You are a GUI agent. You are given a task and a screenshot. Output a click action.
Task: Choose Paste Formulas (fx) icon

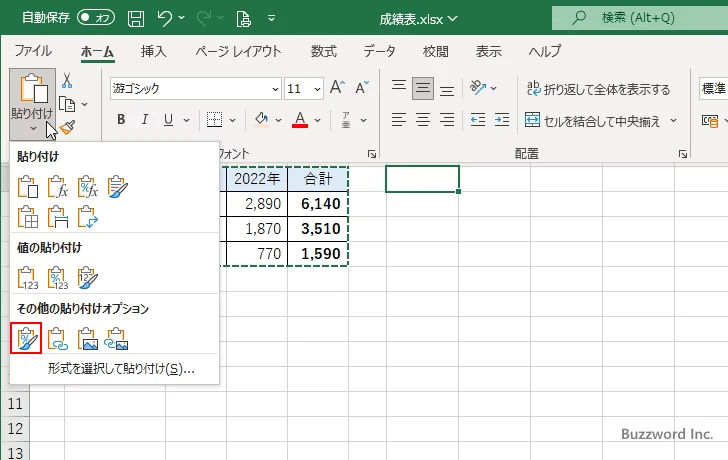pyautogui.click(x=58, y=187)
